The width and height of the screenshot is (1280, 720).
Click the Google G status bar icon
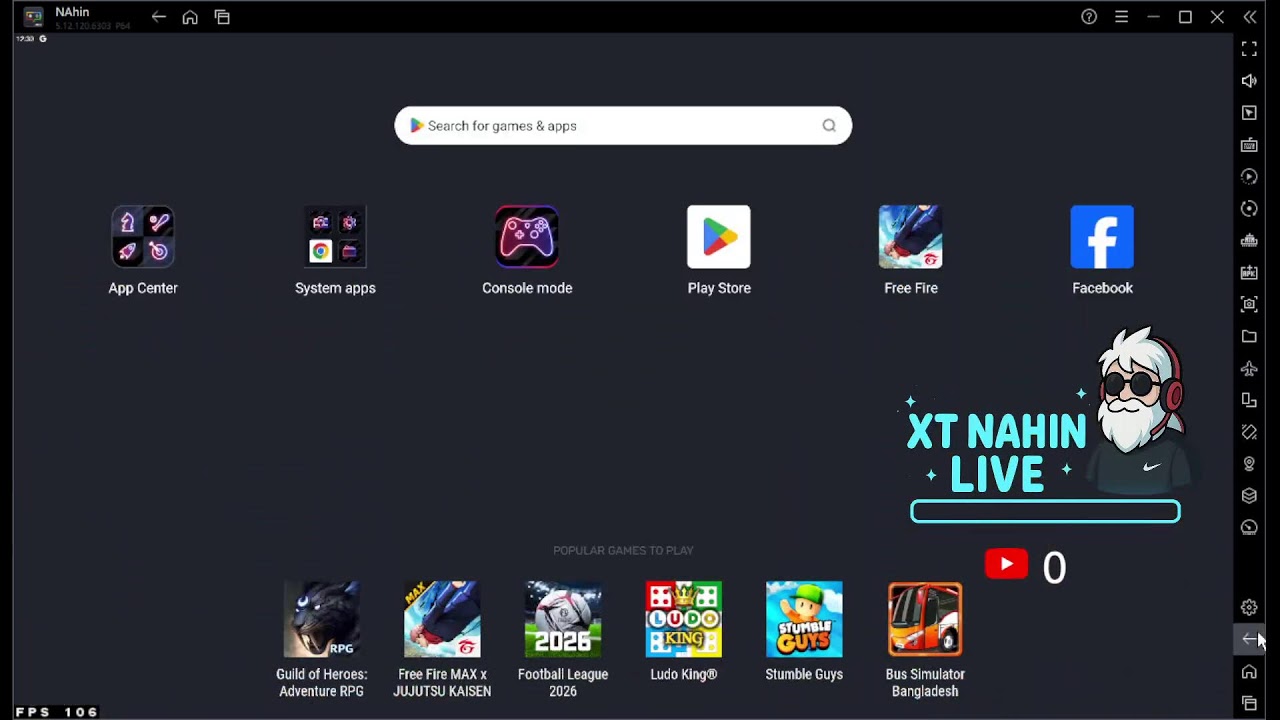(x=43, y=38)
